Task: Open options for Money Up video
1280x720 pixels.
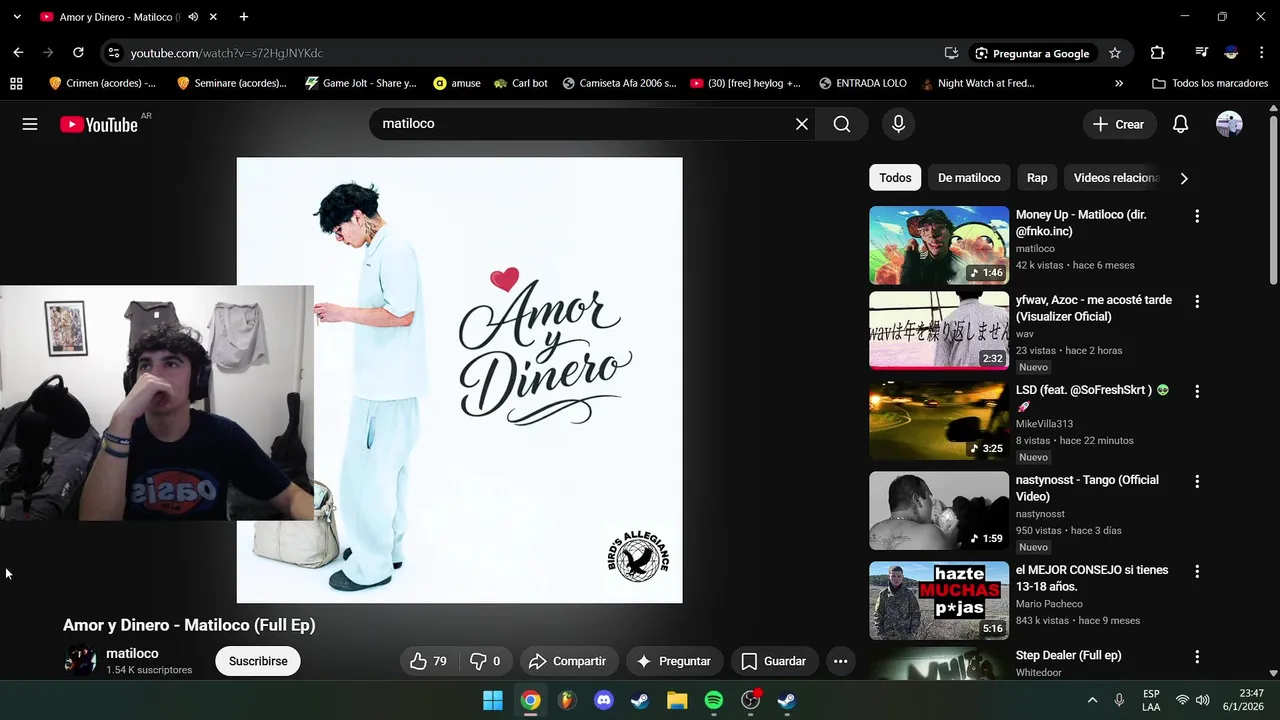Action: point(1197,216)
